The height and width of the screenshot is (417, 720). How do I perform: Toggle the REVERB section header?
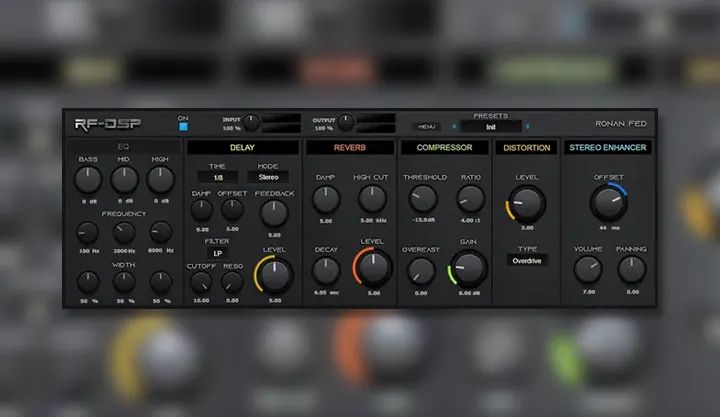click(x=350, y=147)
